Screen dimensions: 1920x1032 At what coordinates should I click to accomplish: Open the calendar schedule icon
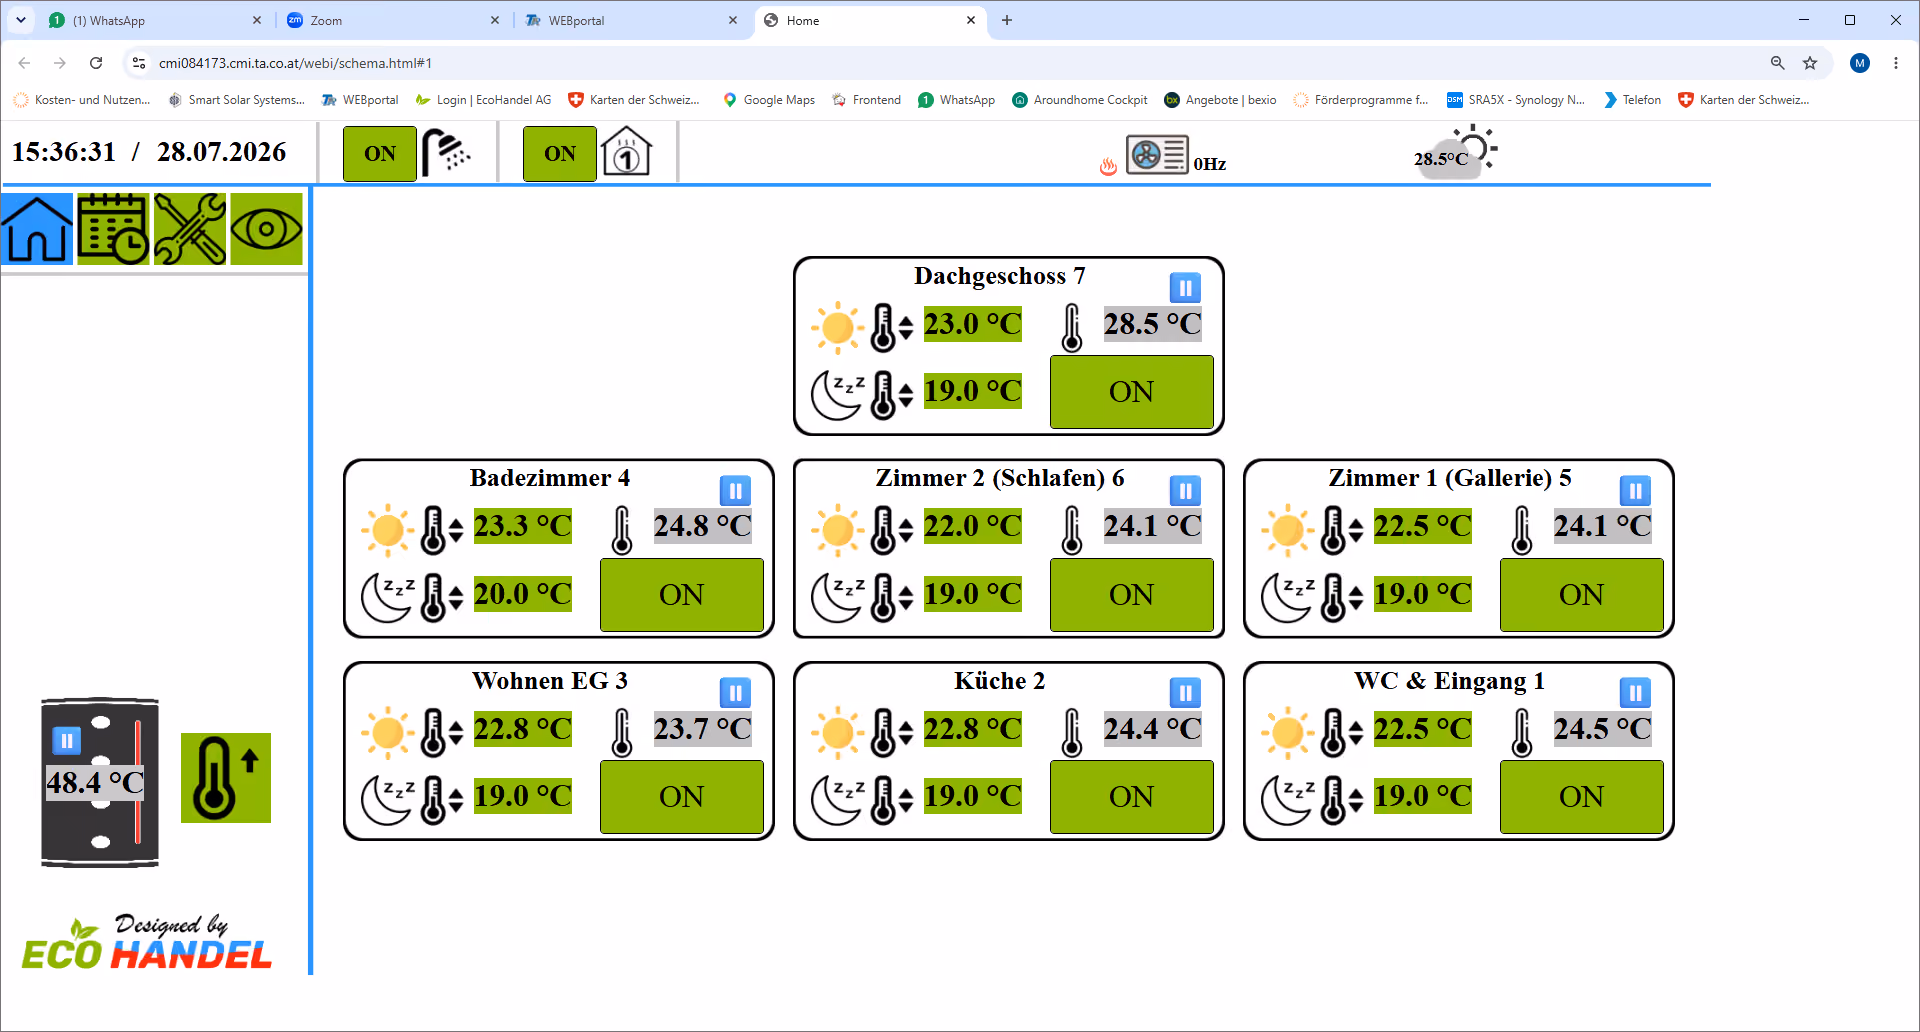point(113,229)
